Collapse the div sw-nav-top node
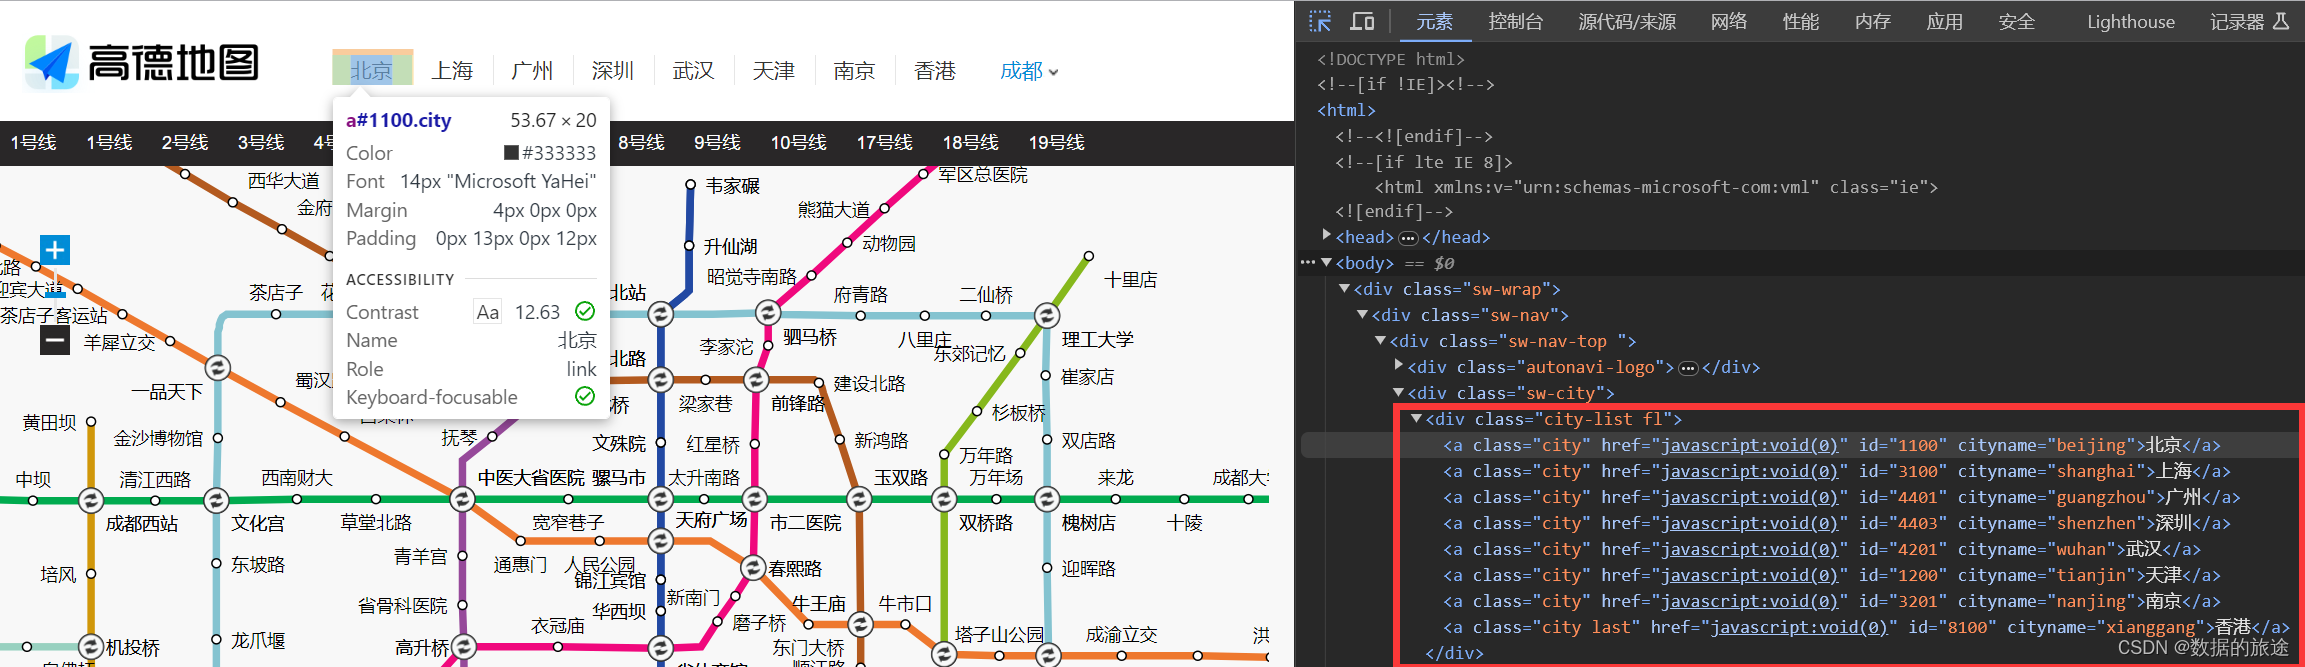Image resolution: width=2305 pixels, height=667 pixels. tap(1381, 341)
